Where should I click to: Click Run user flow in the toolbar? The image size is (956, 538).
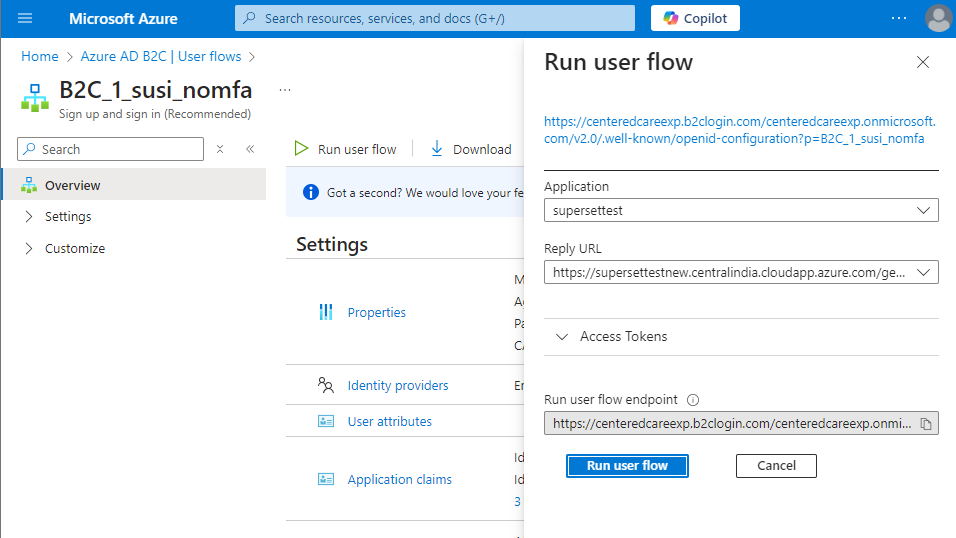click(345, 149)
